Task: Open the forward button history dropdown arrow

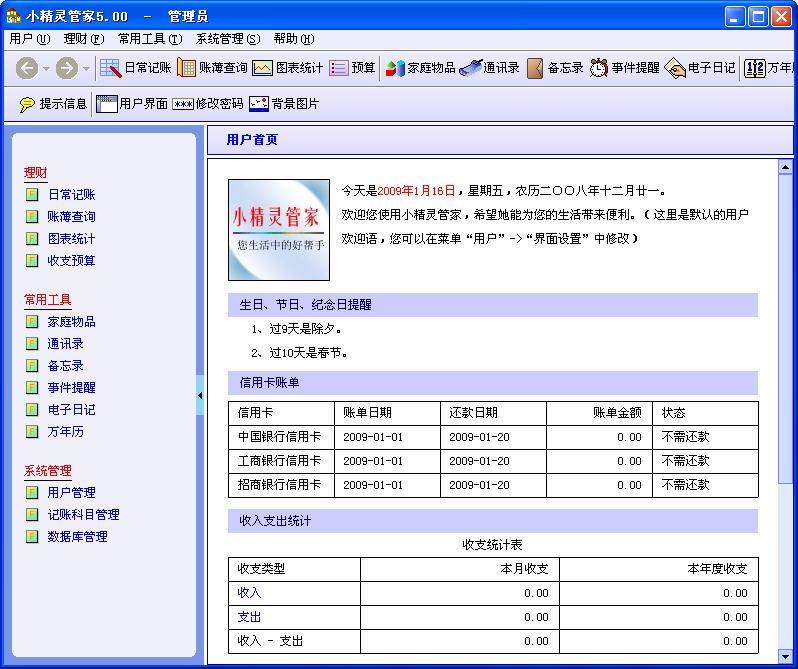Action: pyautogui.click(x=86, y=68)
